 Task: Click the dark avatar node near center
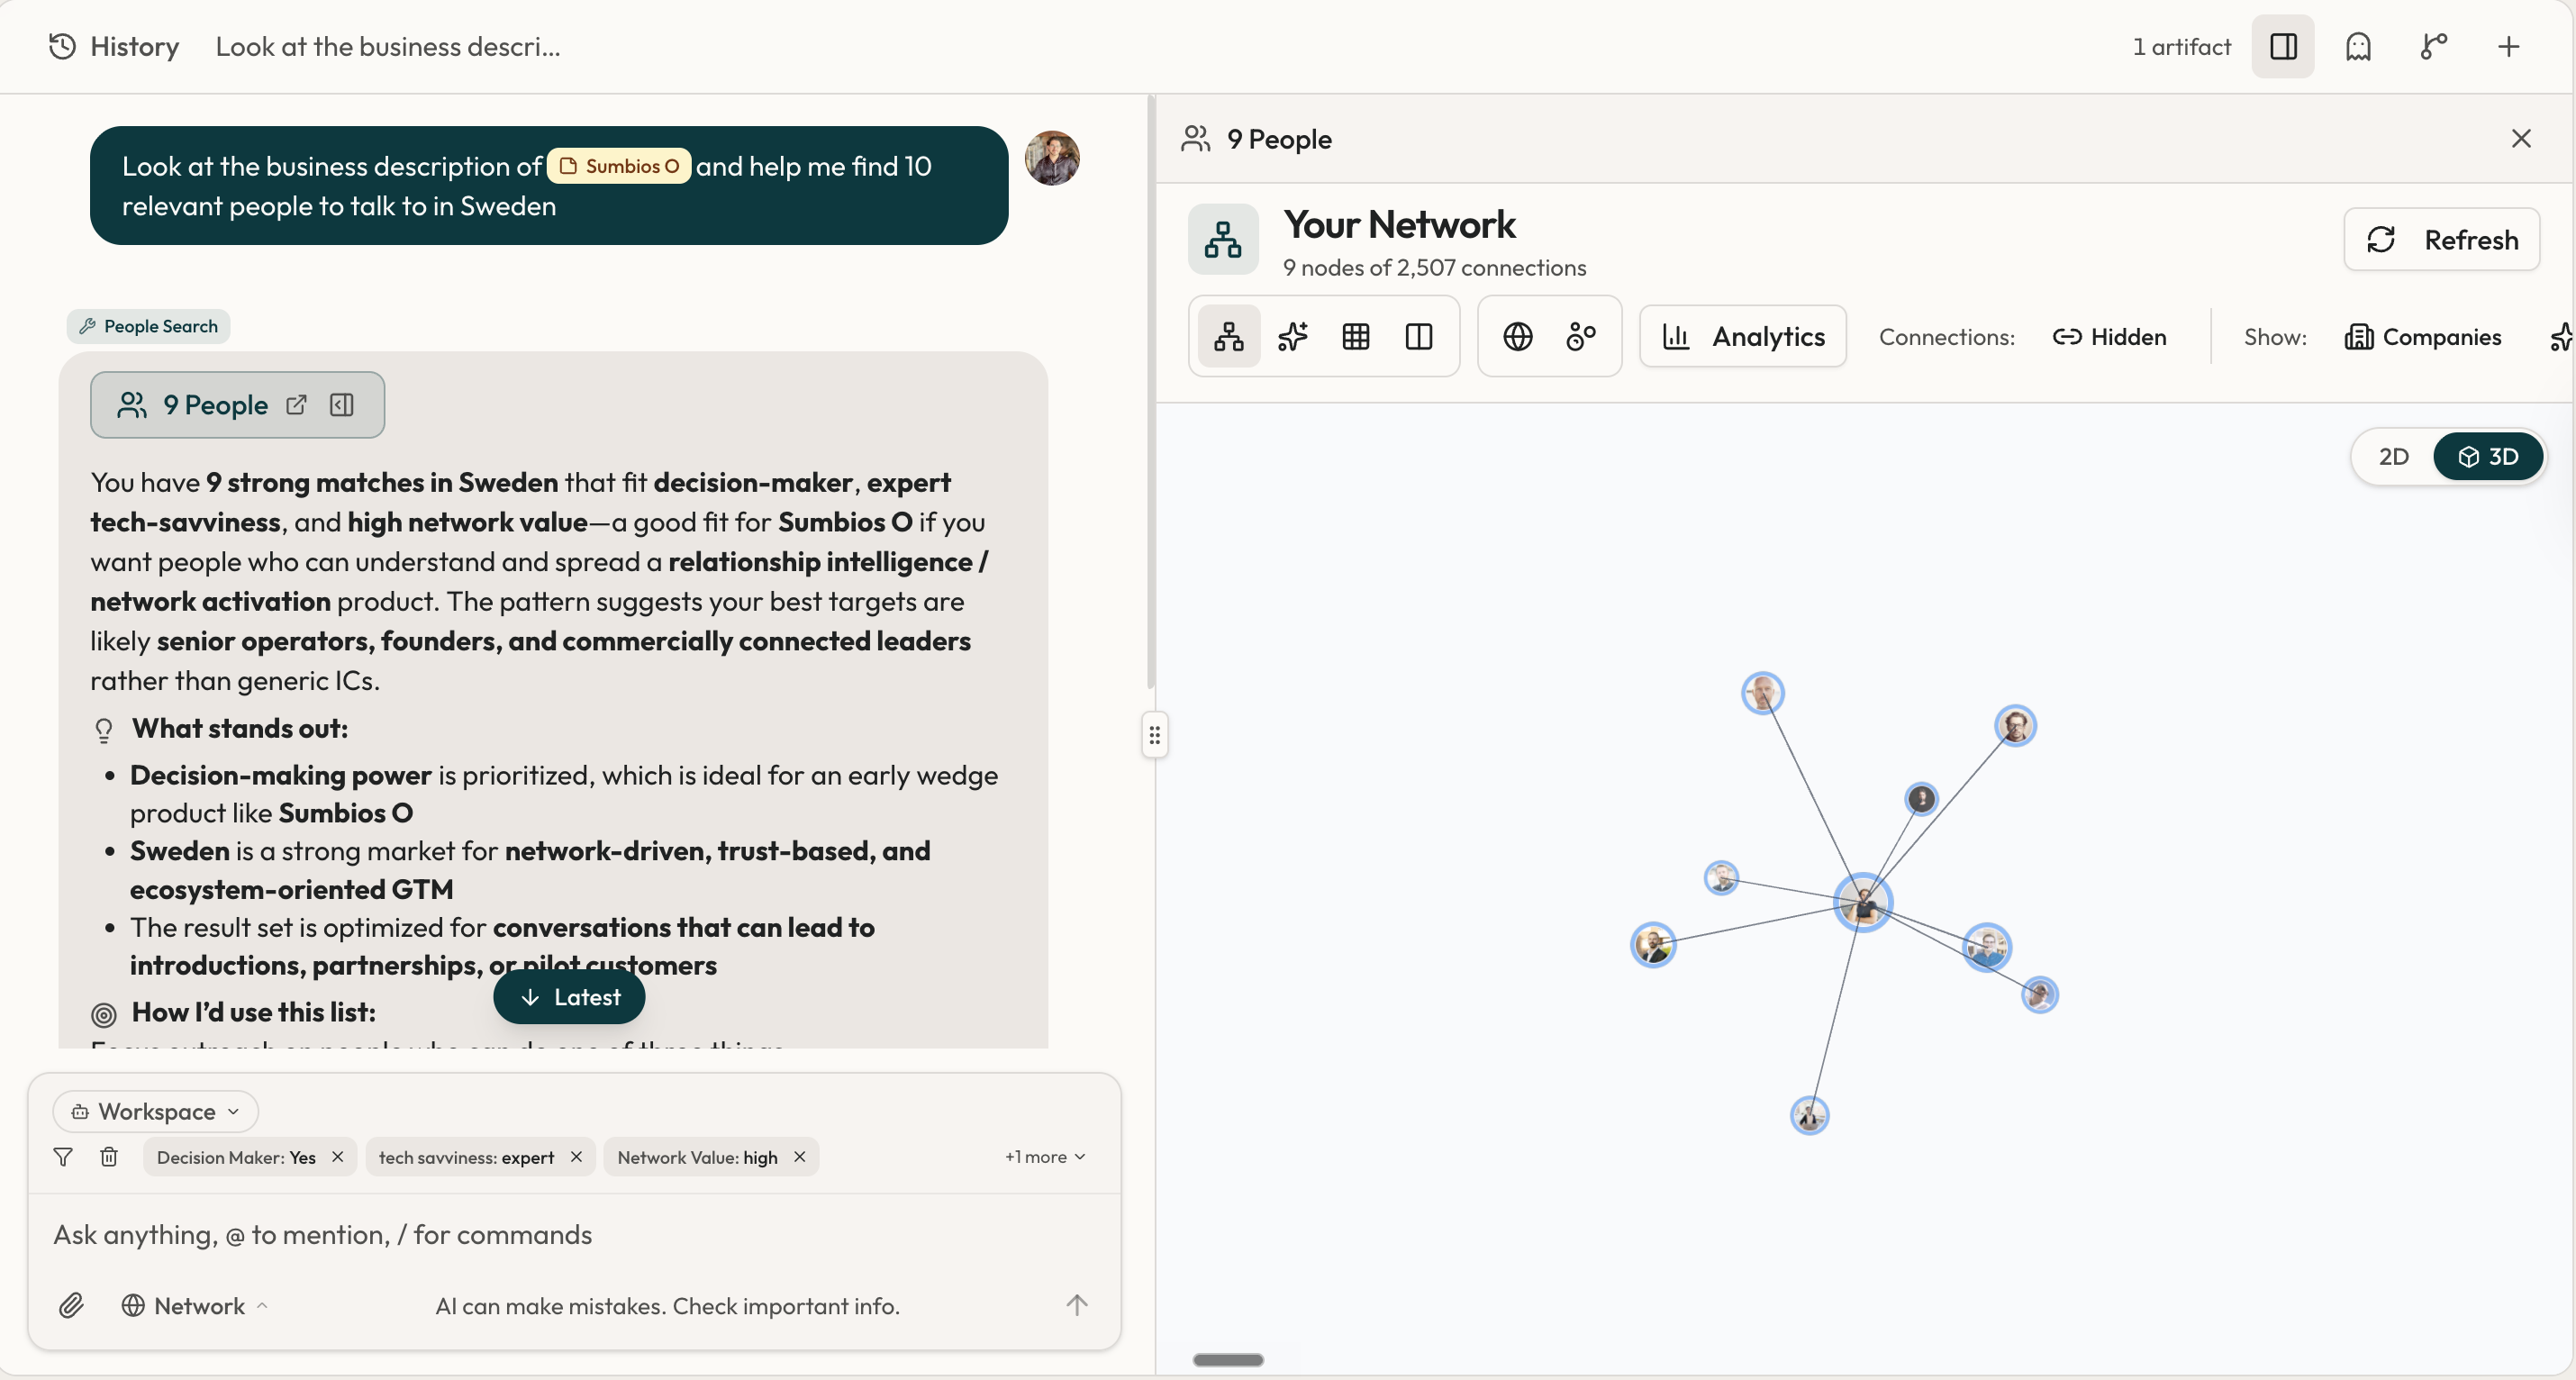point(1921,799)
